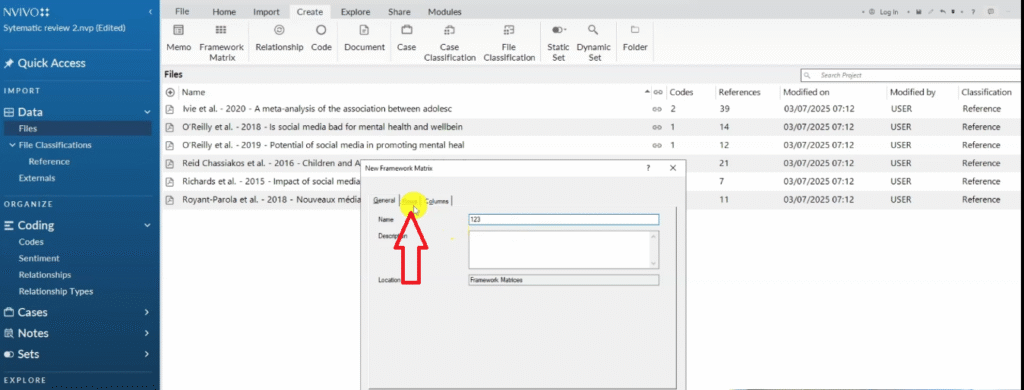Click the link icon column header
This screenshot has height=390, width=1024.
[x=658, y=92]
